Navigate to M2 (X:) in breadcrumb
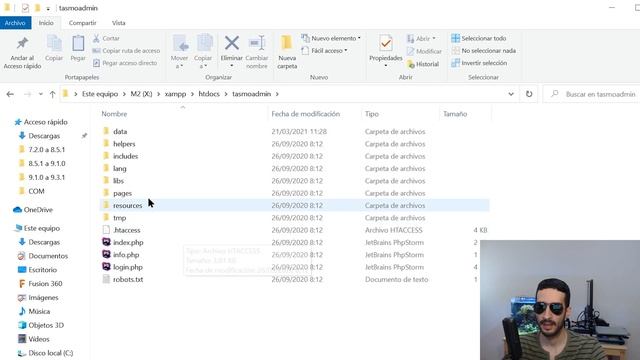 tap(141, 94)
